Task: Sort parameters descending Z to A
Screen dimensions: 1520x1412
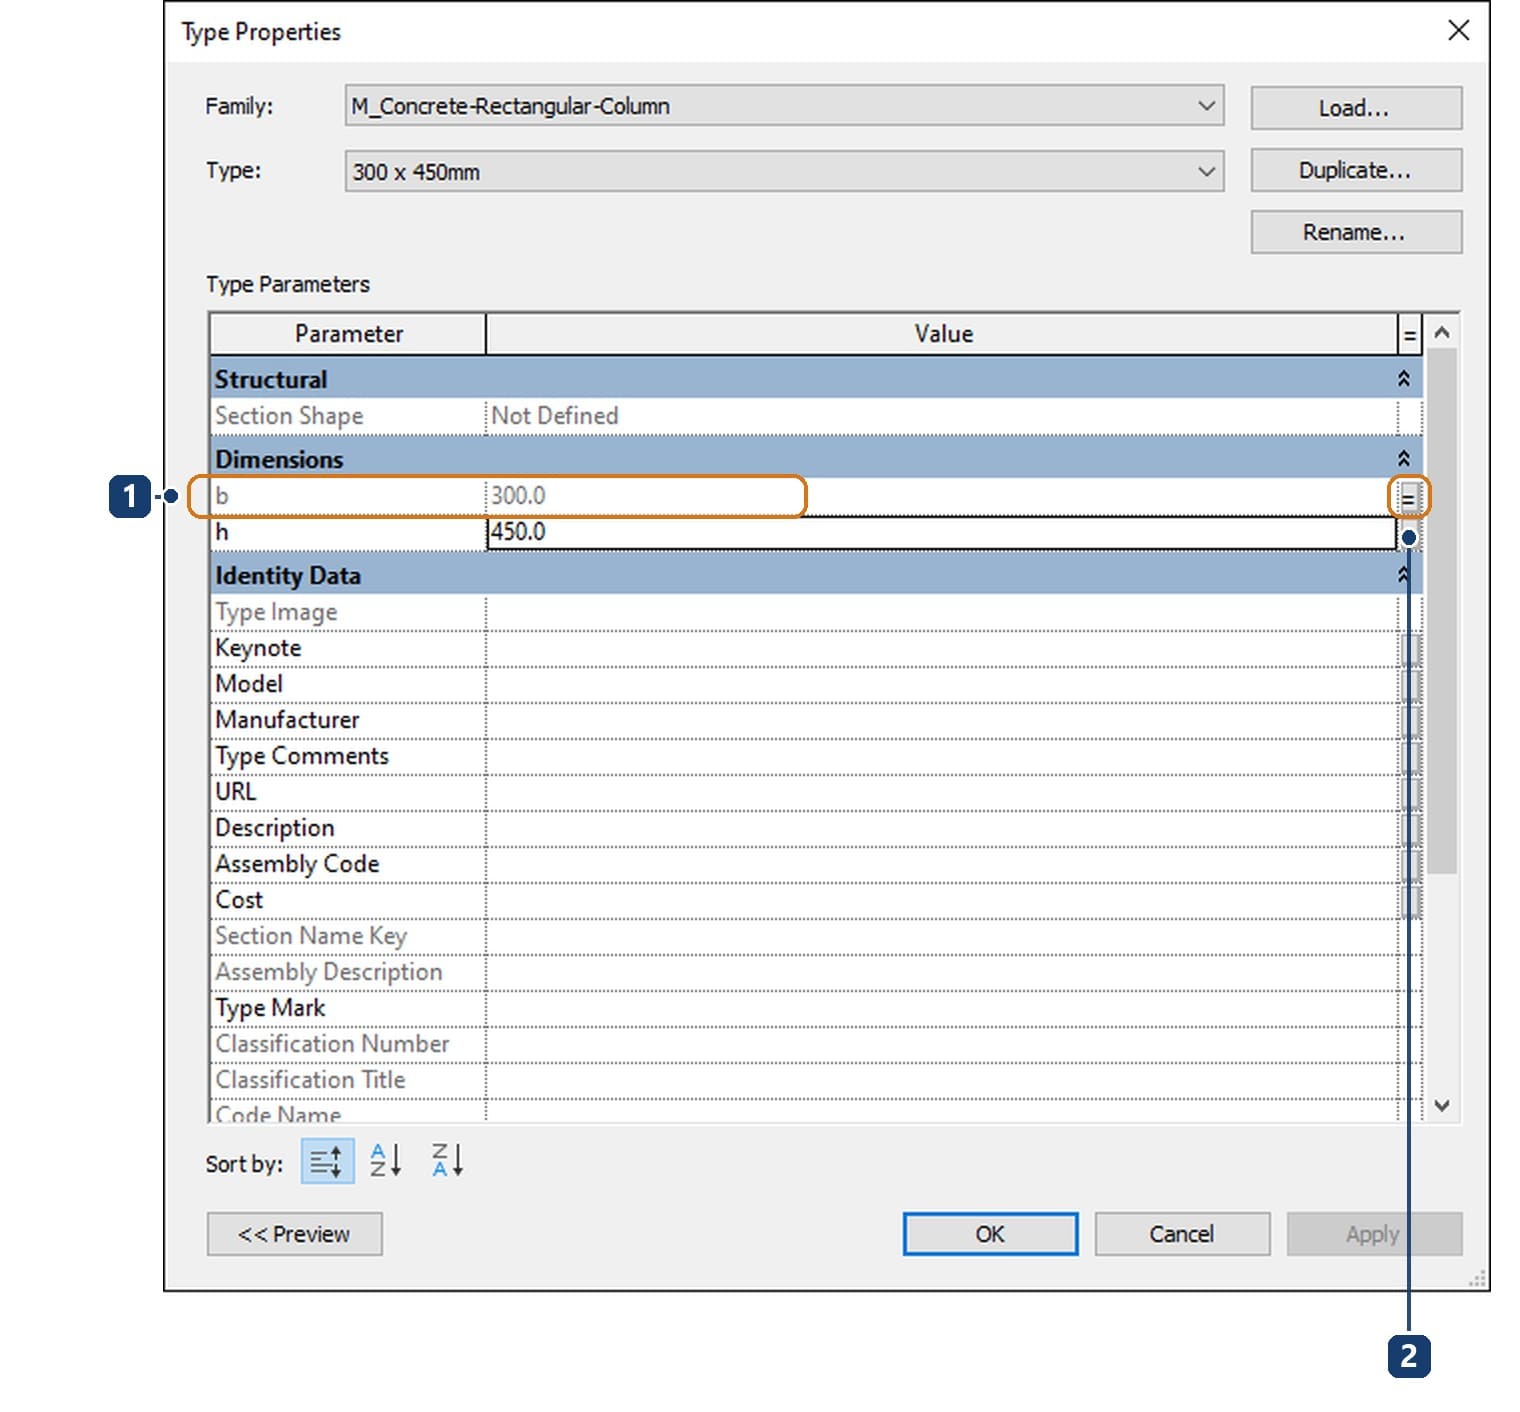Action: click(447, 1160)
